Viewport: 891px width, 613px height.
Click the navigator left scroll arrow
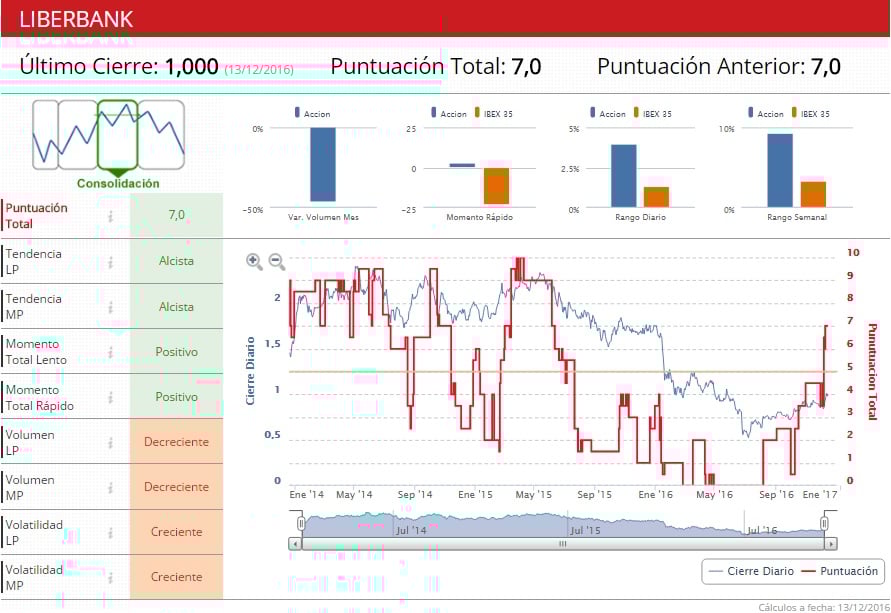(295, 544)
